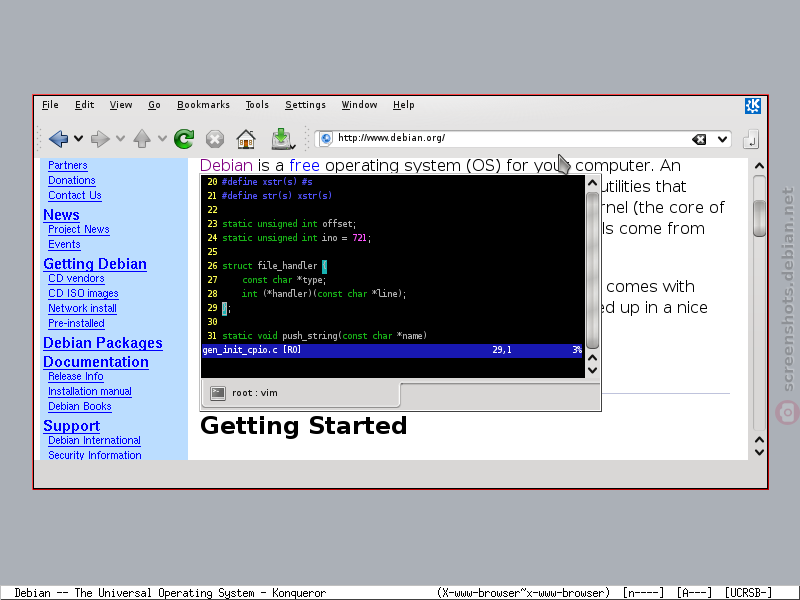The height and width of the screenshot is (600, 800).
Task: Click the page scrollbar lower up arrow
Action: (759, 439)
